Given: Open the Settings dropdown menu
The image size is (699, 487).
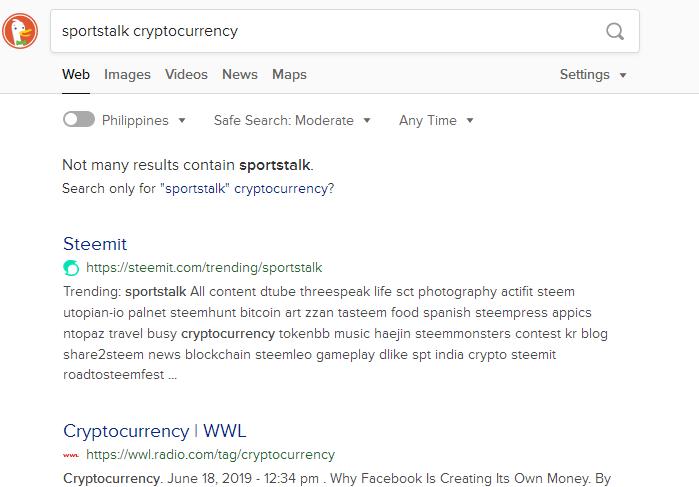Looking at the screenshot, I should (x=593, y=74).
